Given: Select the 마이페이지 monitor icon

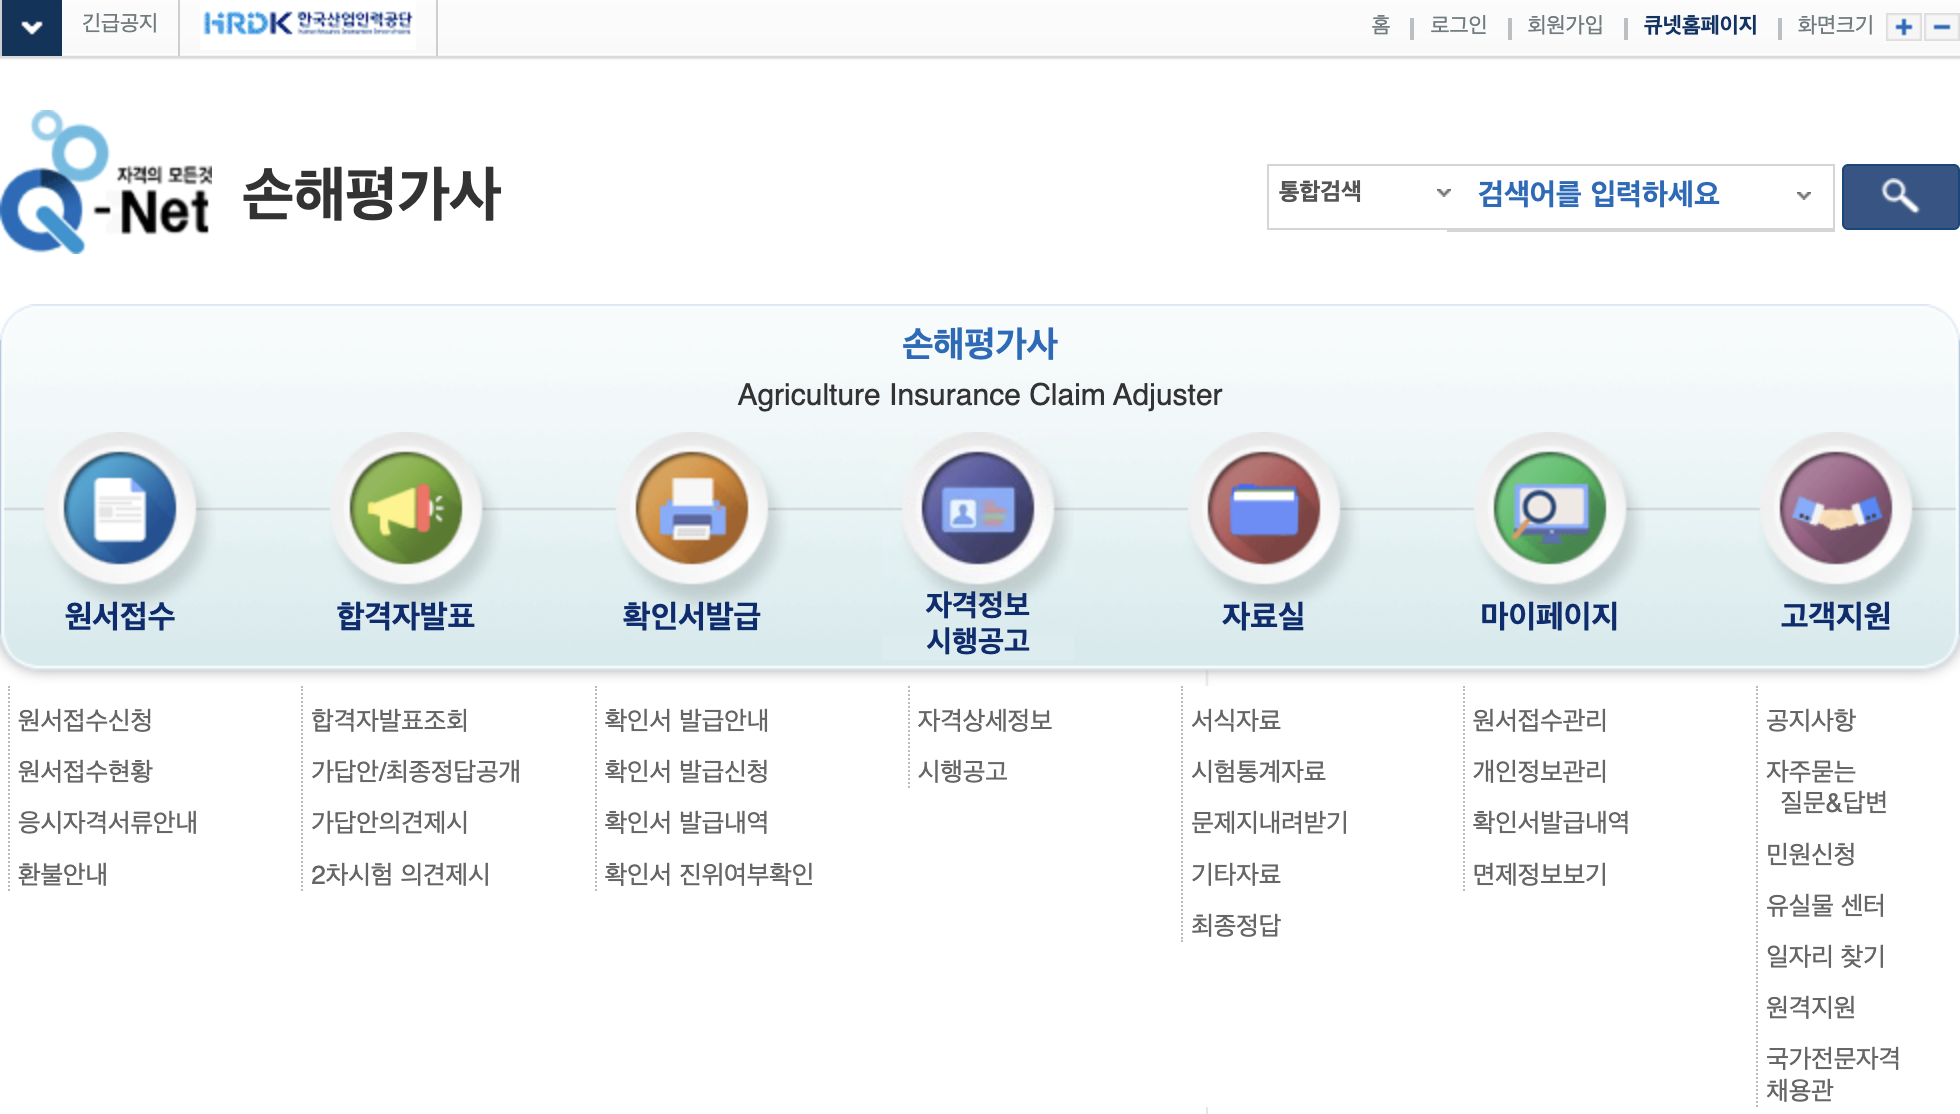Looking at the screenshot, I should (x=1549, y=508).
